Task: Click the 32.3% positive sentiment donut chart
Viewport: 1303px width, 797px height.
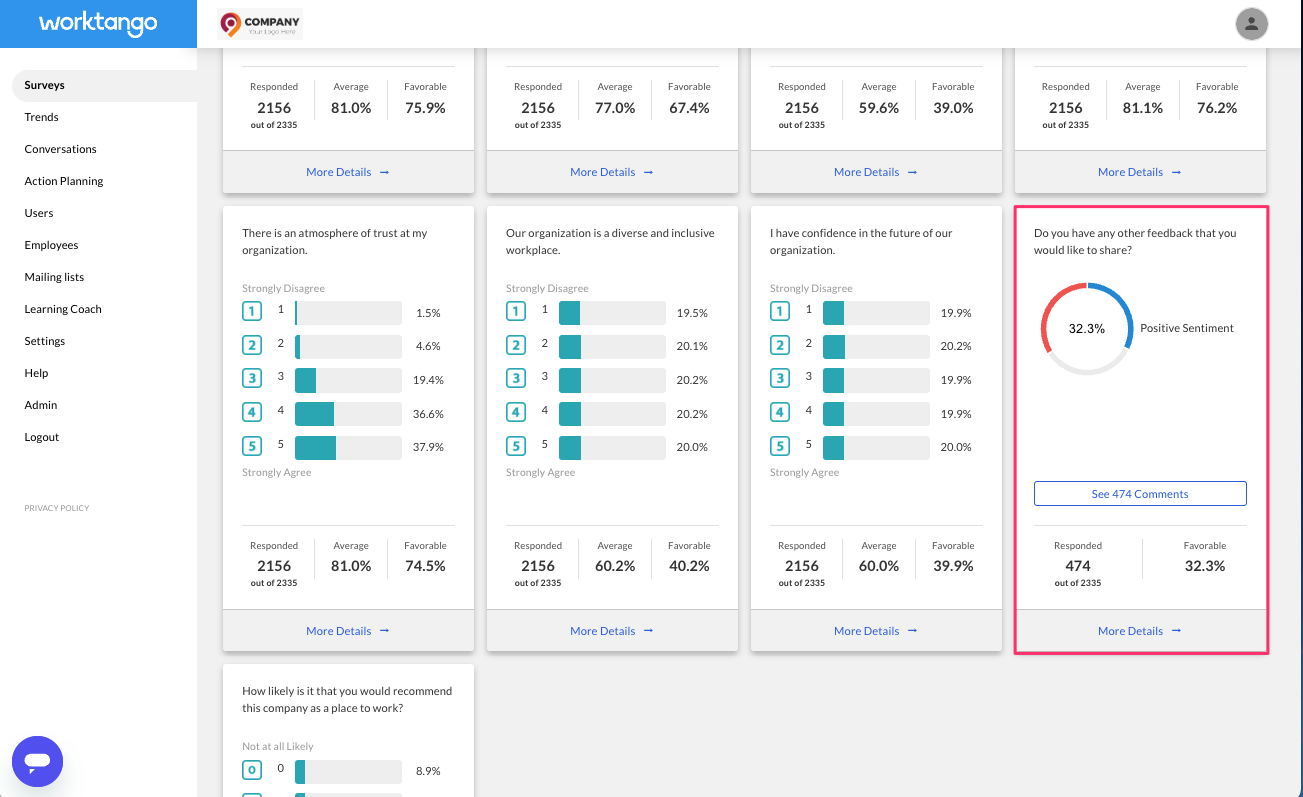Action: [x=1086, y=327]
